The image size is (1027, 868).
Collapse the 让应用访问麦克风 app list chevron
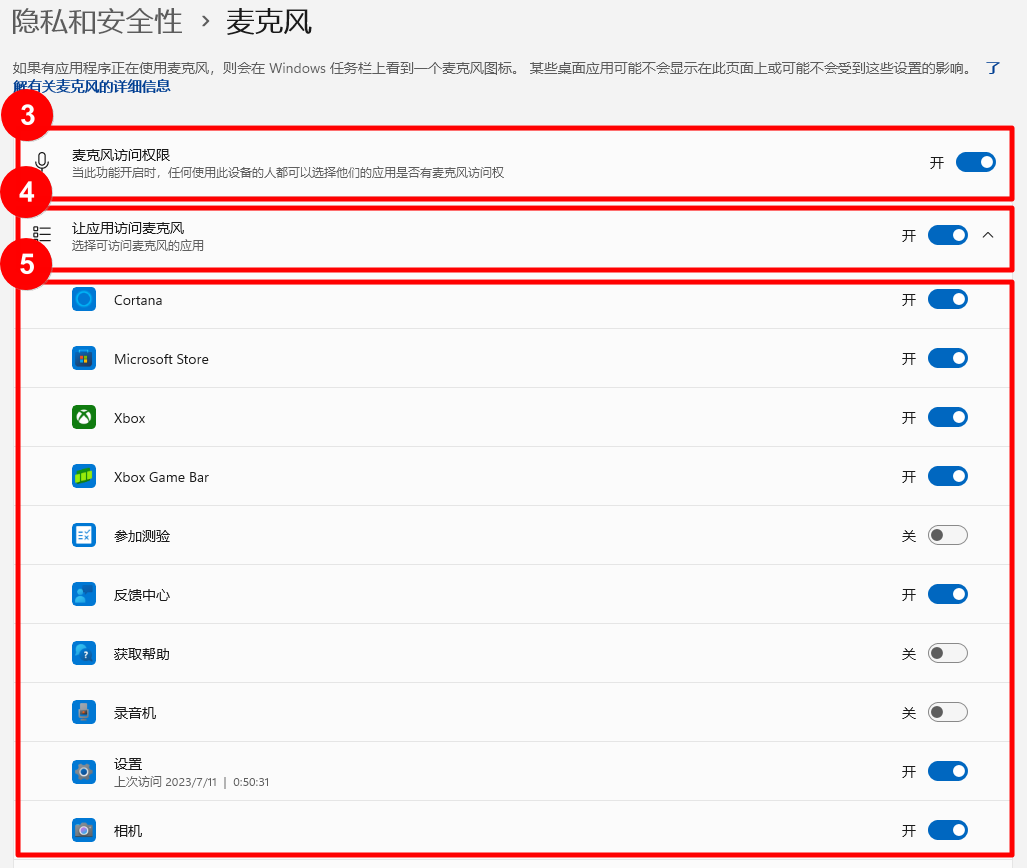coord(988,235)
